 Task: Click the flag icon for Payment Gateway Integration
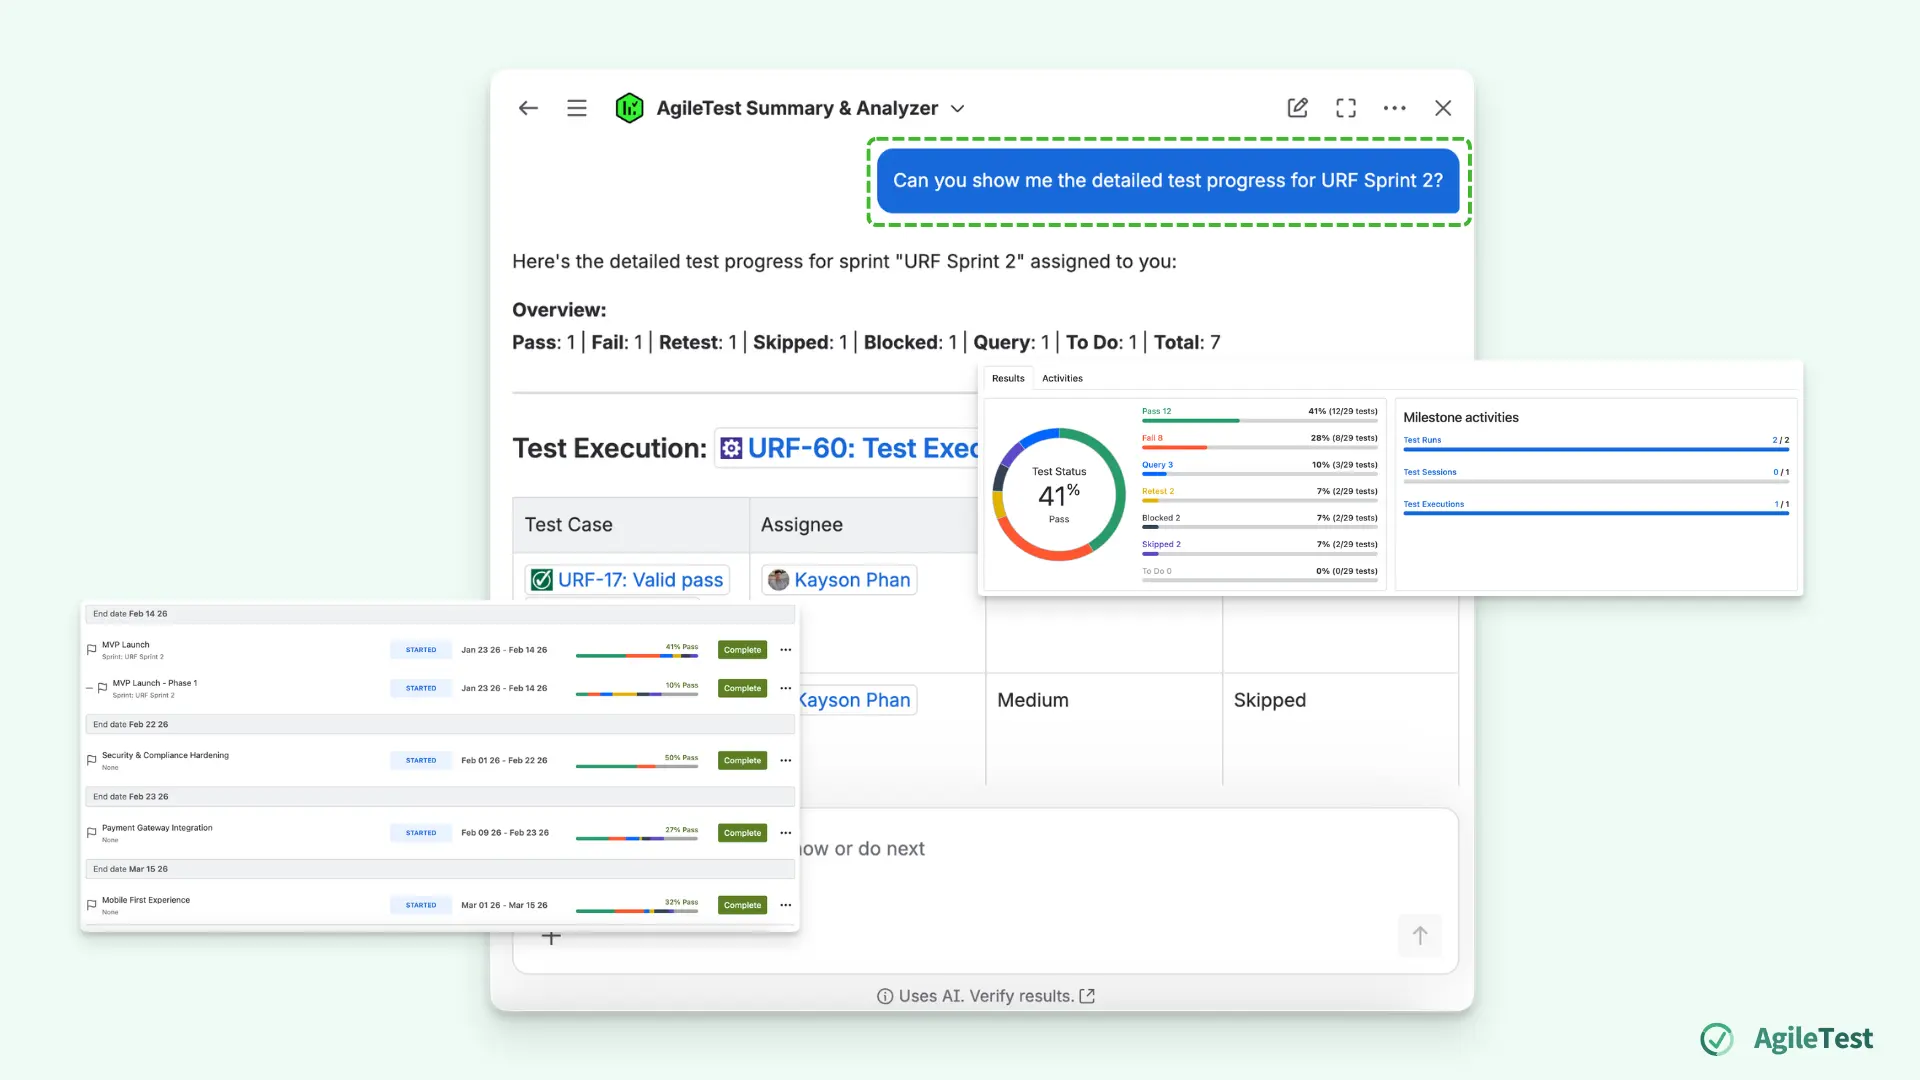tap(91, 833)
